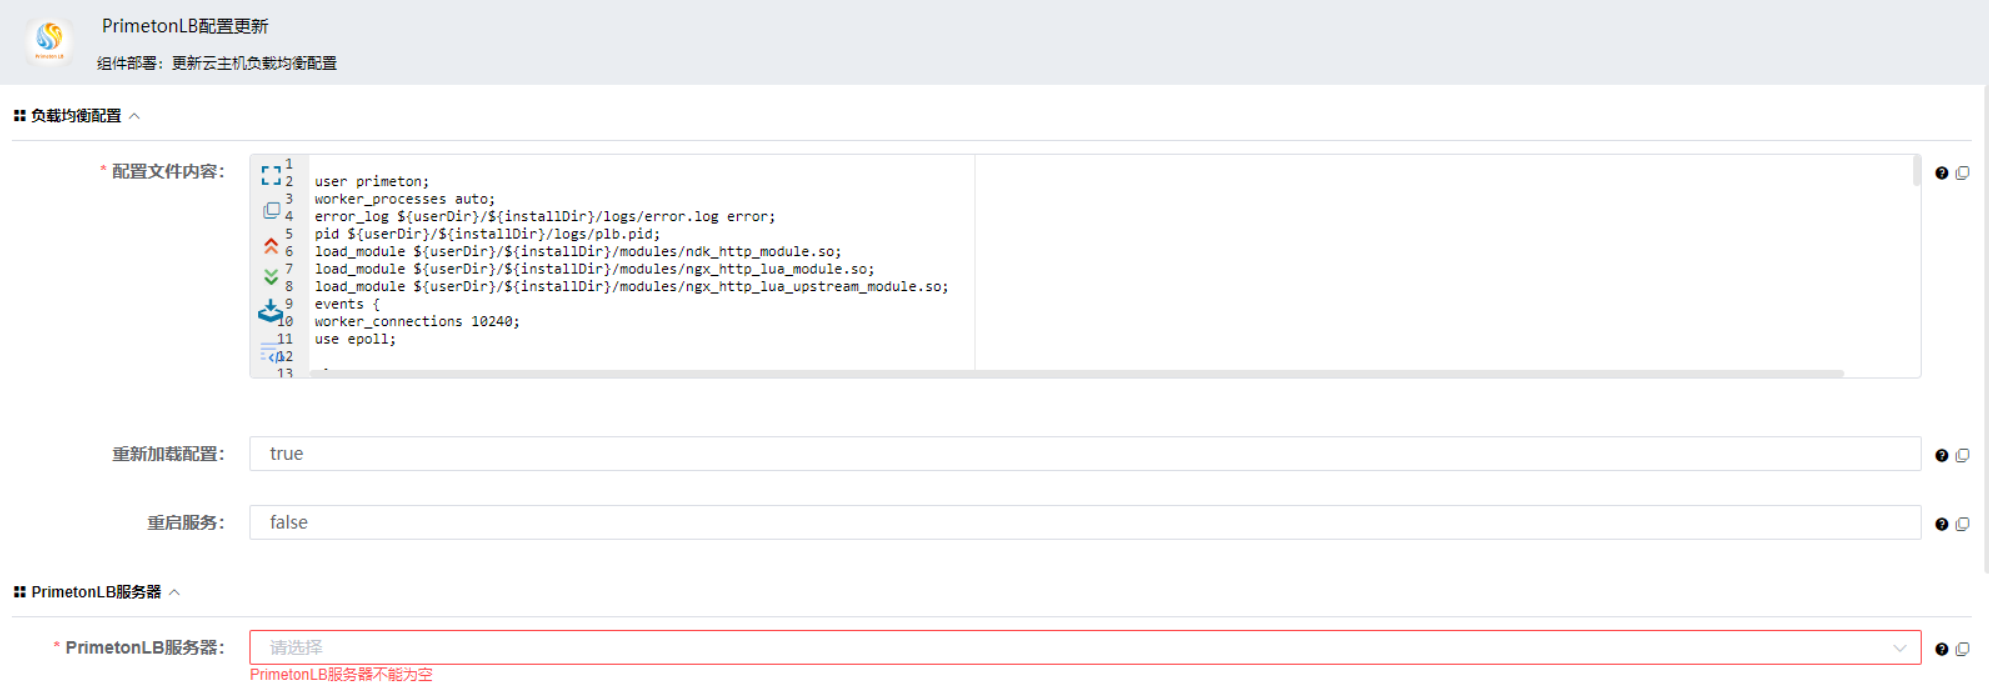Click the 重新加载配置 field containing true

click(1084, 454)
